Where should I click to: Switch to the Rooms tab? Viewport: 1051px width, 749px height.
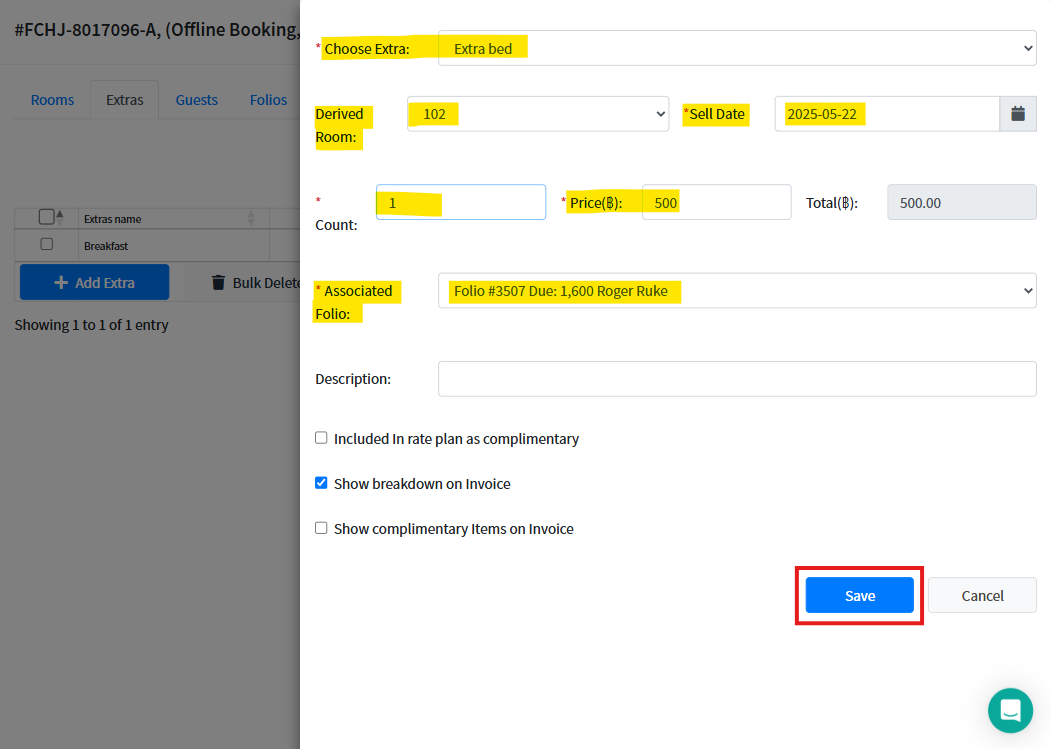pos(52,100)
